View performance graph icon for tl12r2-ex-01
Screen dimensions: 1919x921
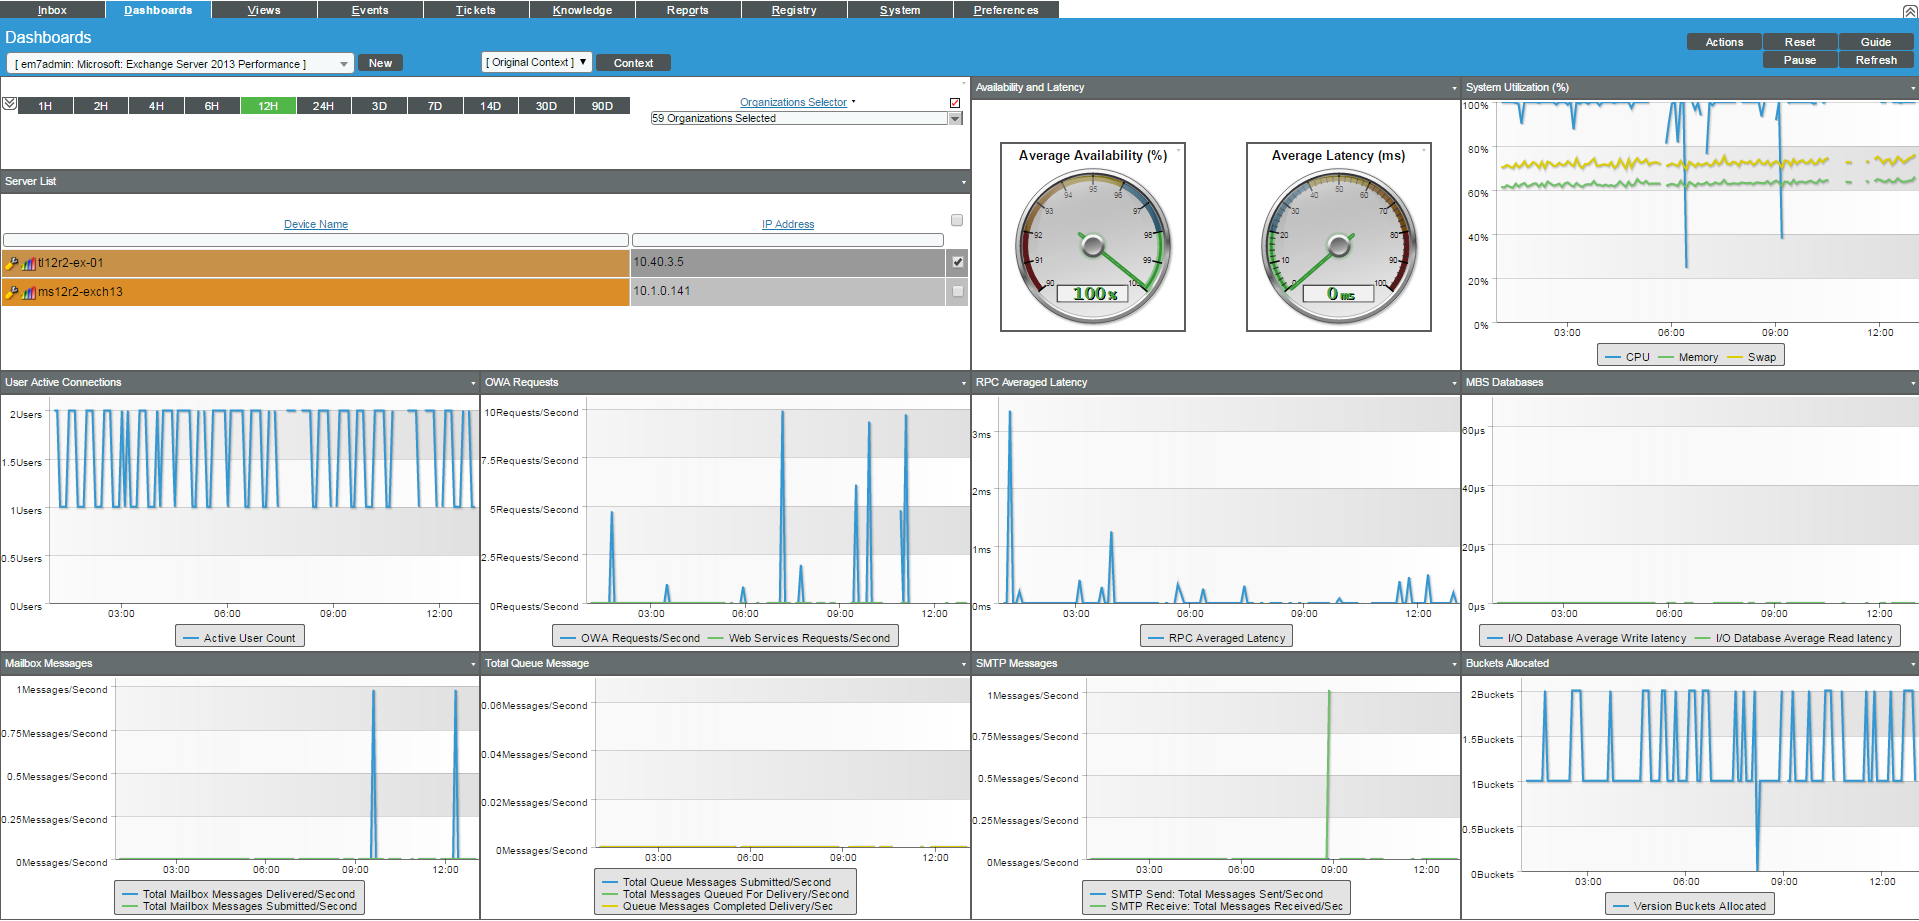point(27,262)
